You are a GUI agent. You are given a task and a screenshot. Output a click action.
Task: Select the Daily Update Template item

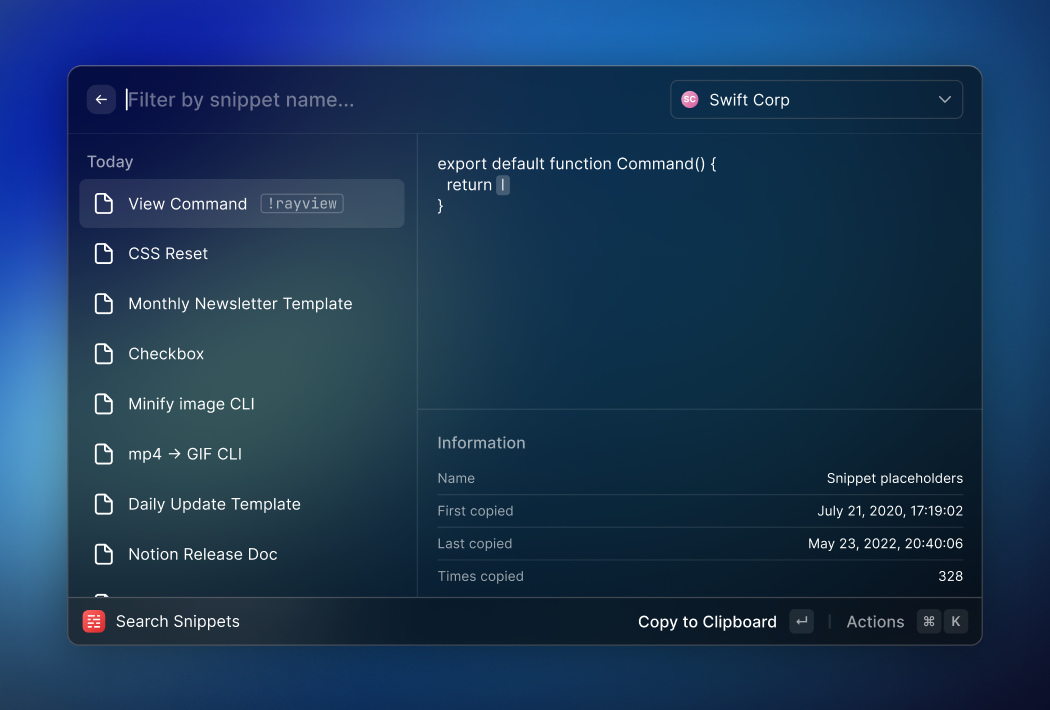tap(214, 504)
